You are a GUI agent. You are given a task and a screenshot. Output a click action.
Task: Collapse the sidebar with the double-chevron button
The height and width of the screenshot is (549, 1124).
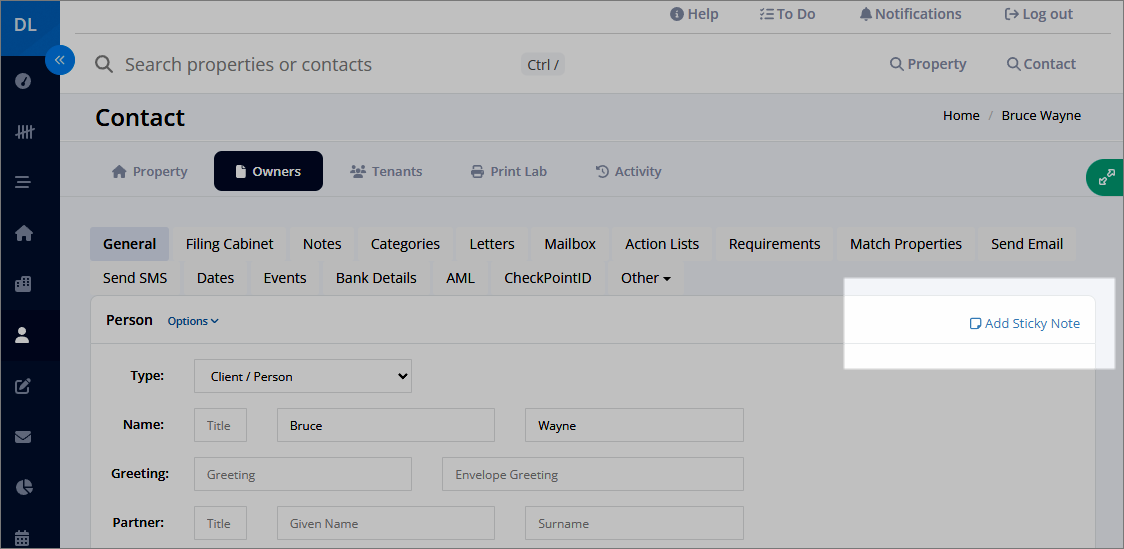tap(59, 60)
